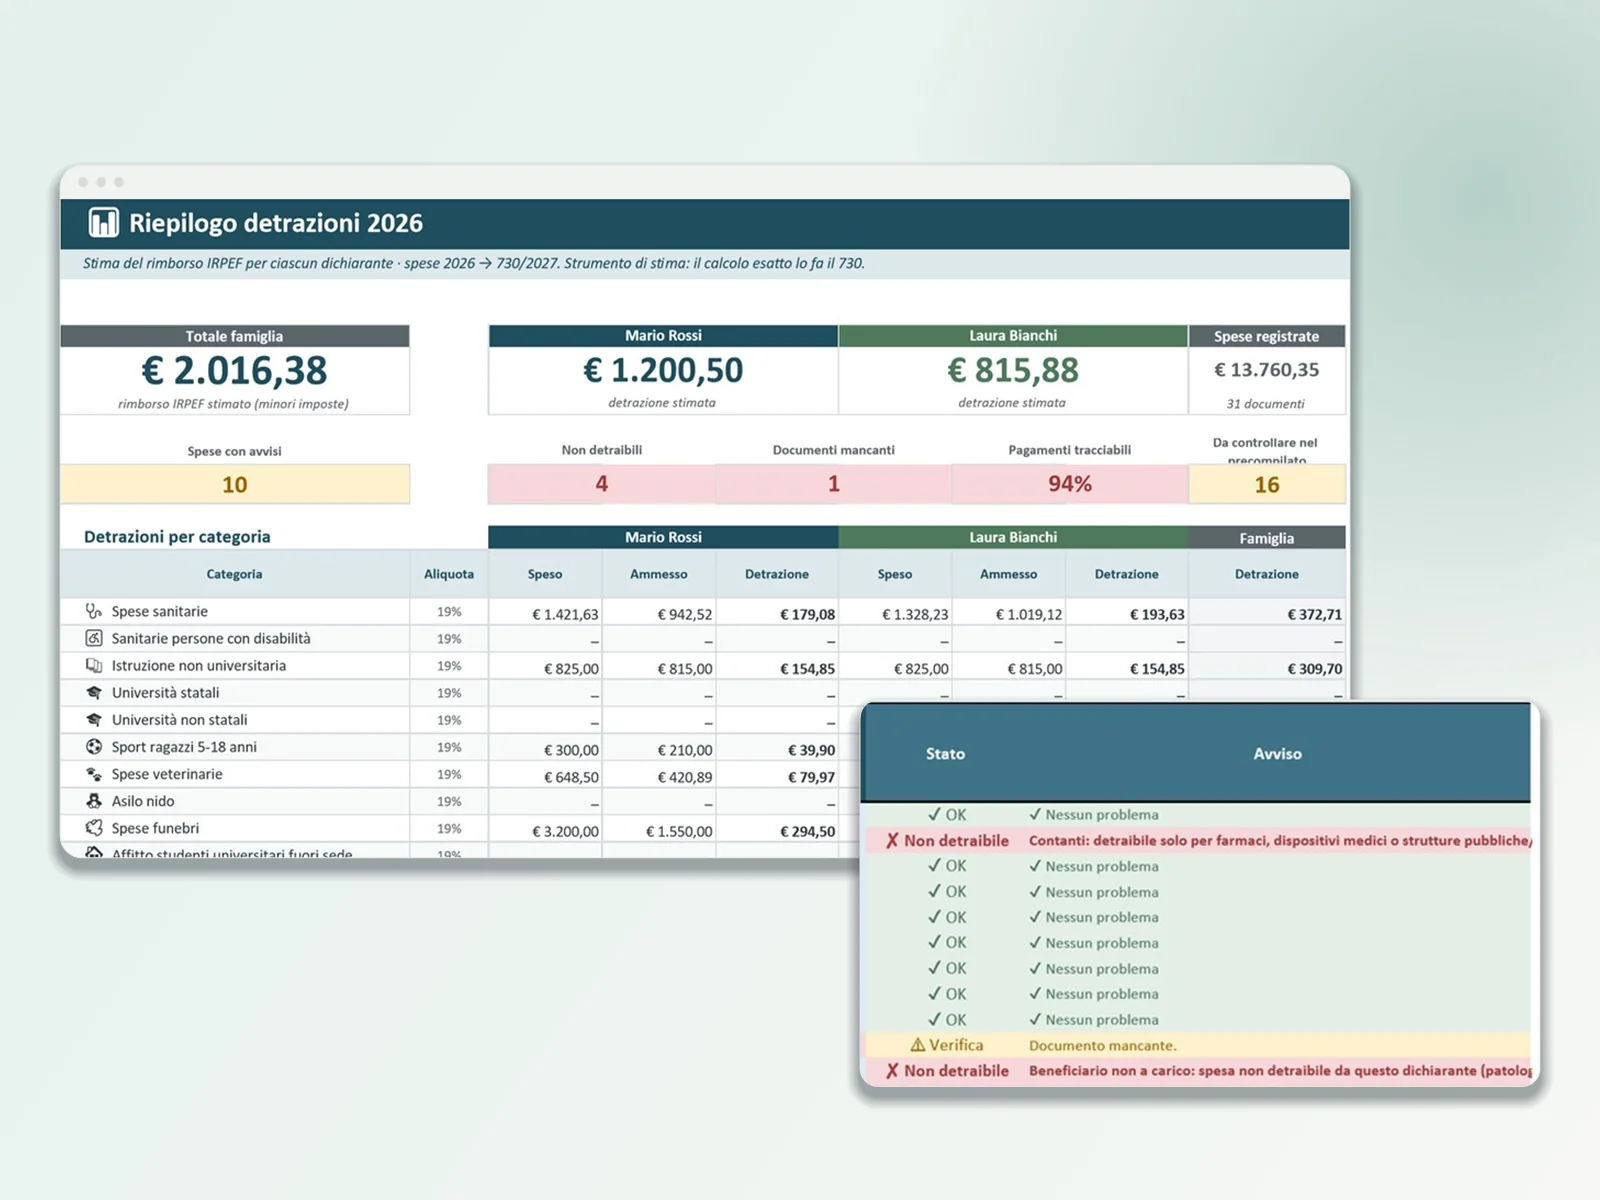1600x1200 pixels.
Task: Click the Non detraibili count 4
Action: click(x=602, y=484)
